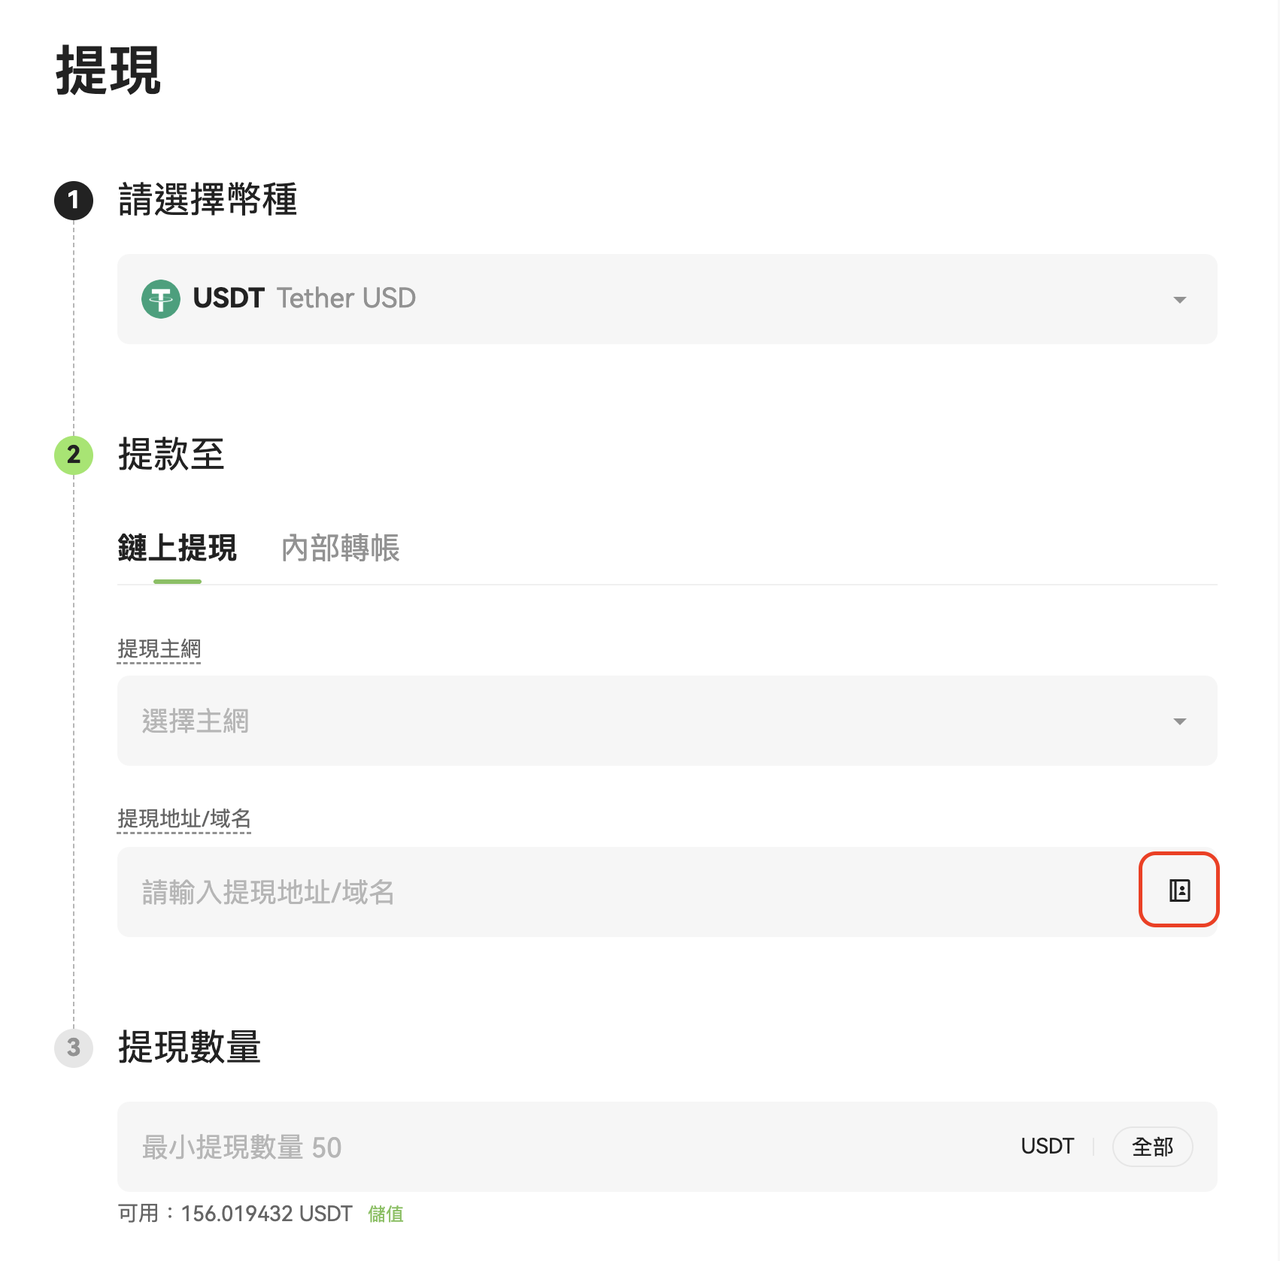Click the grey step 3 badge
The width and height of the screenshot is (1280, 1261).
[73, 1048]
